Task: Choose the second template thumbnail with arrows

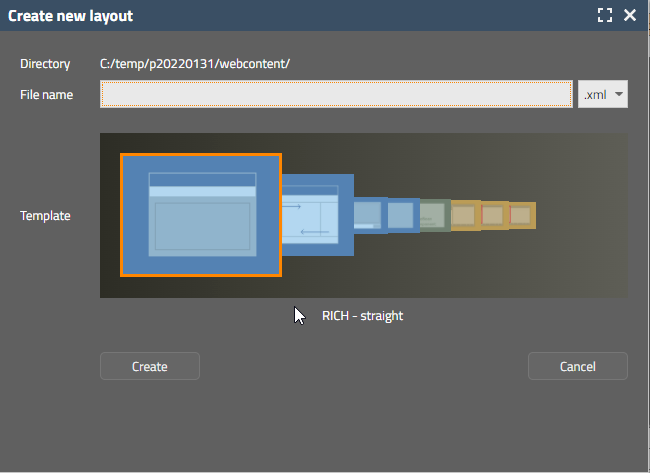Action: pos(318,214)
